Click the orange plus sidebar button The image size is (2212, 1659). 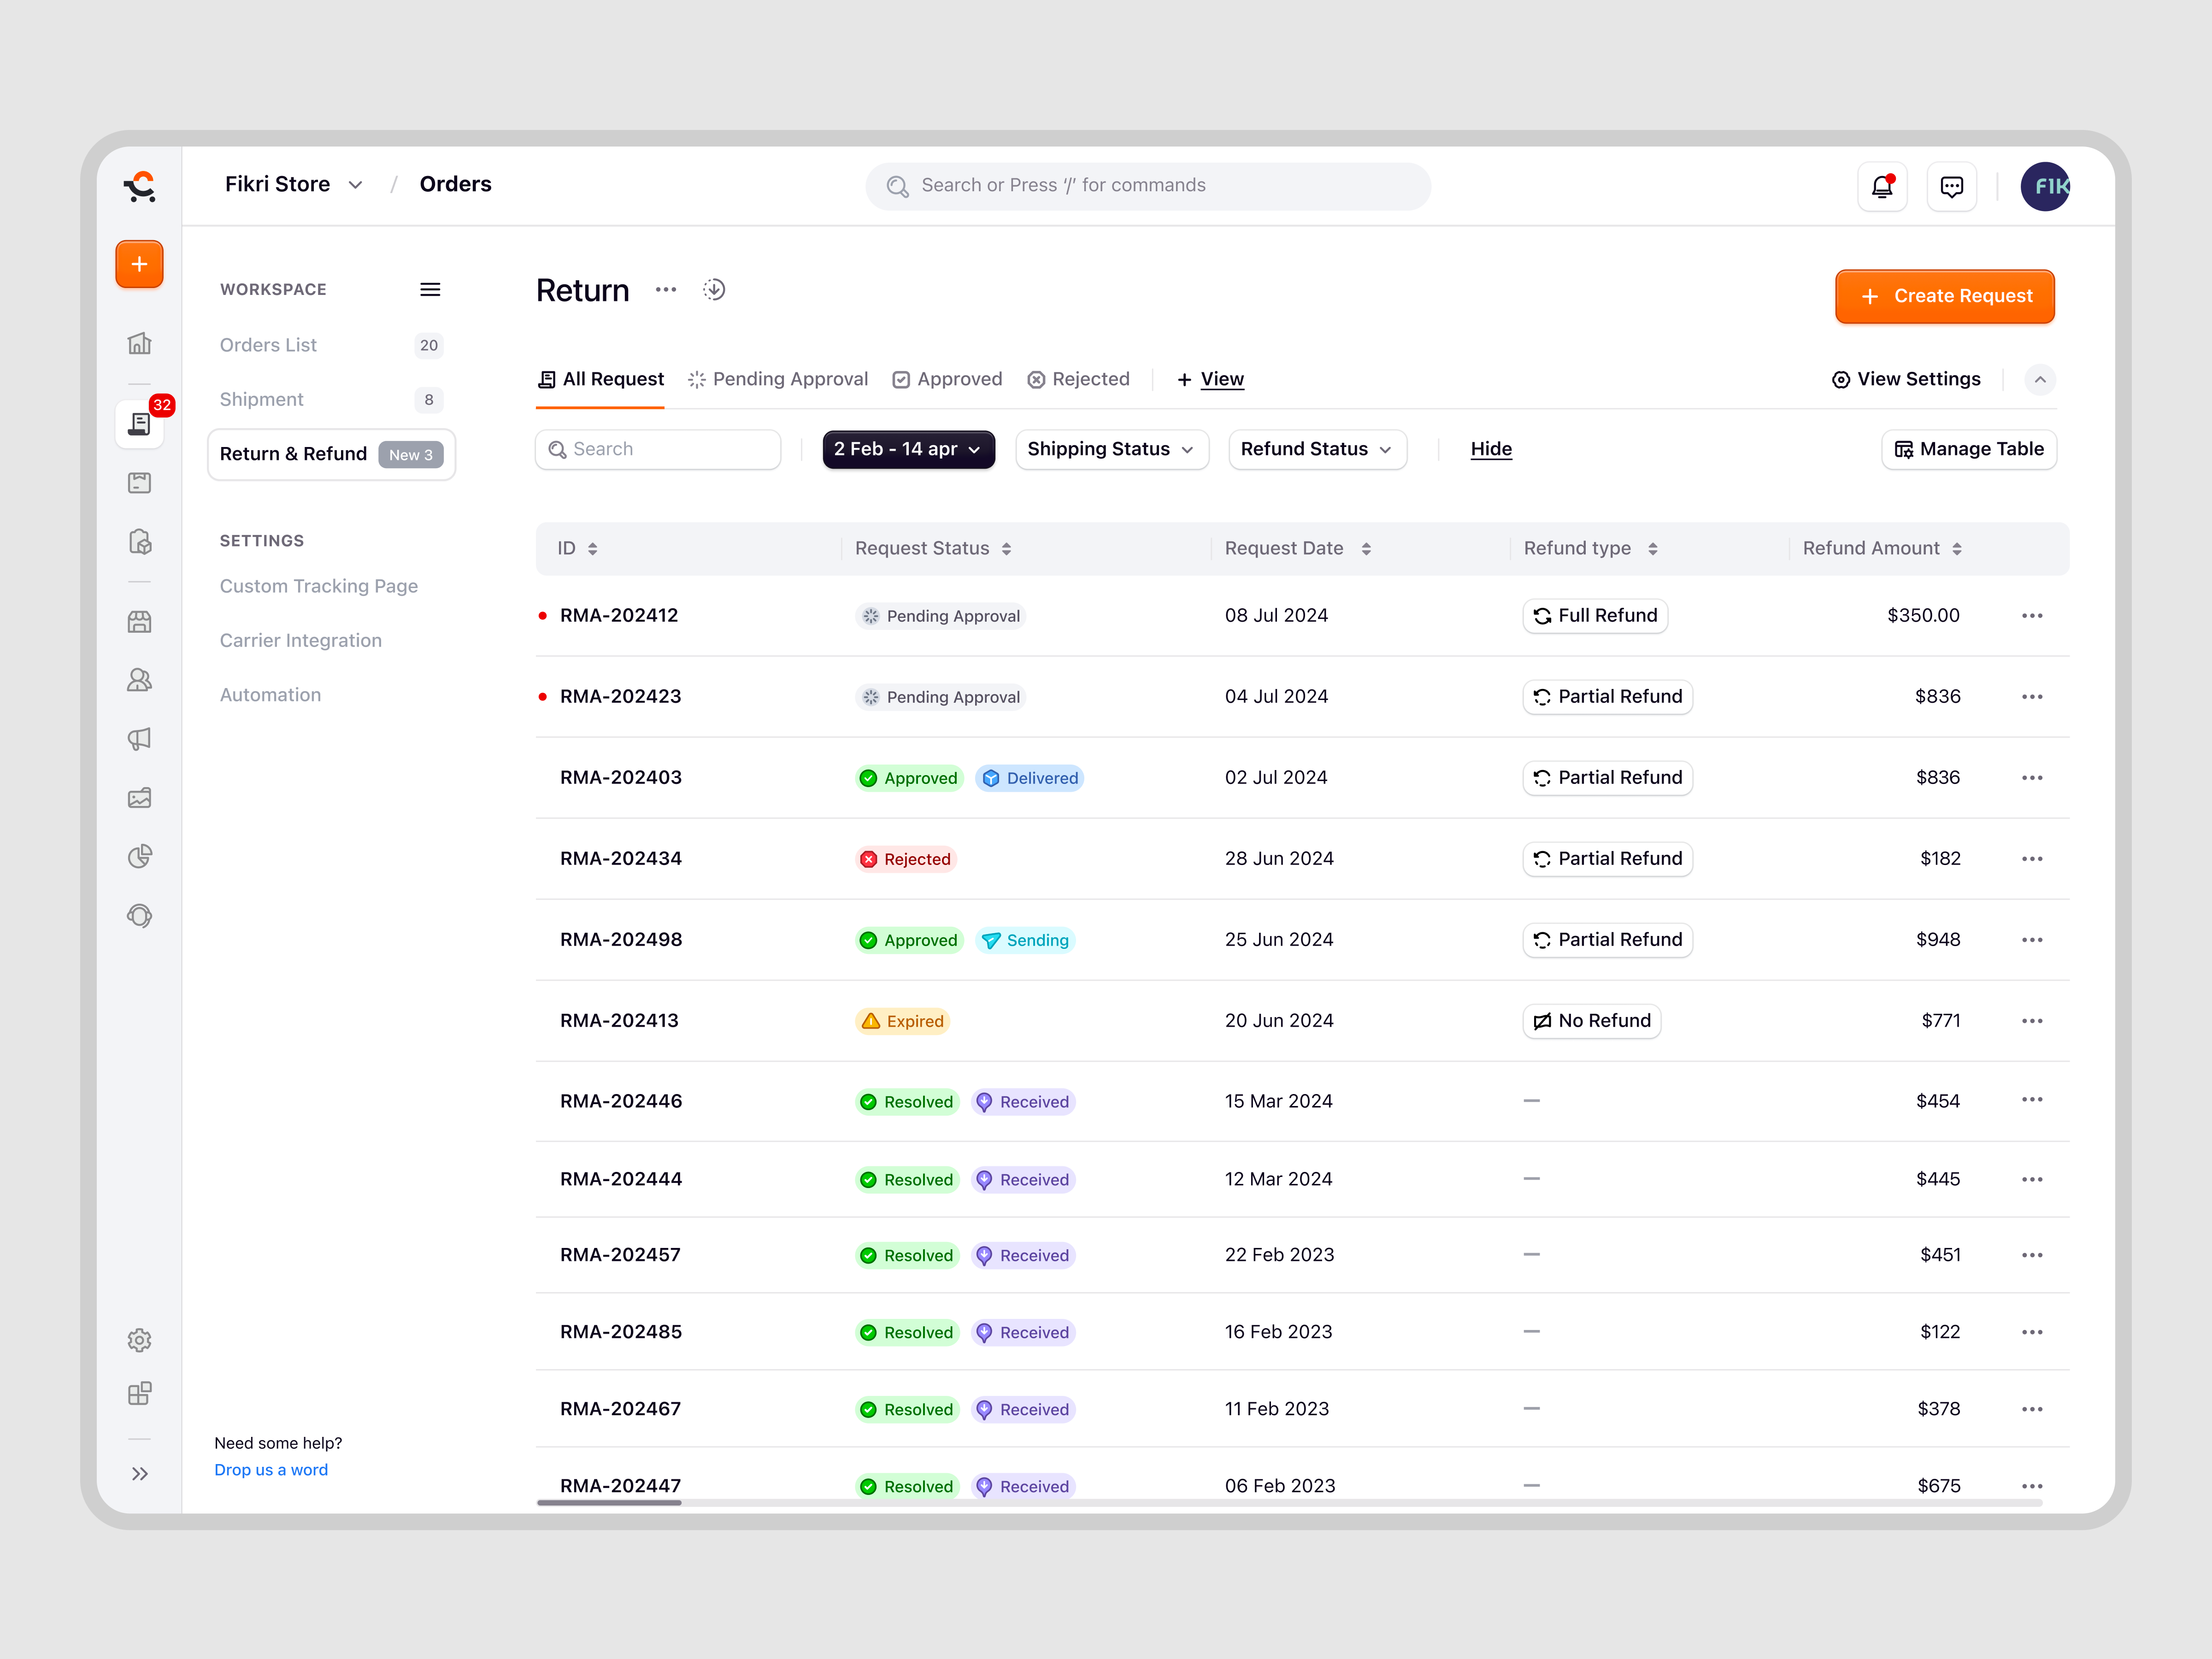click(140, 265)
